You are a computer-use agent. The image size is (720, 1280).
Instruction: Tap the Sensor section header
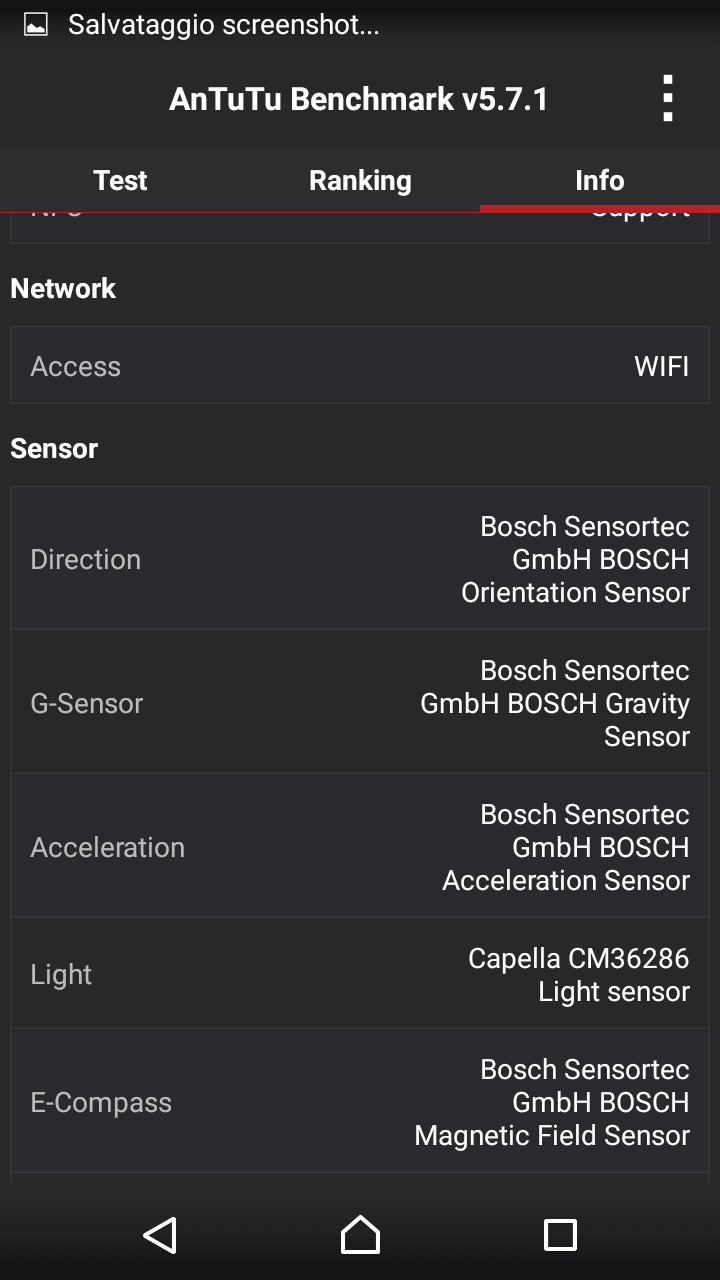54,448
